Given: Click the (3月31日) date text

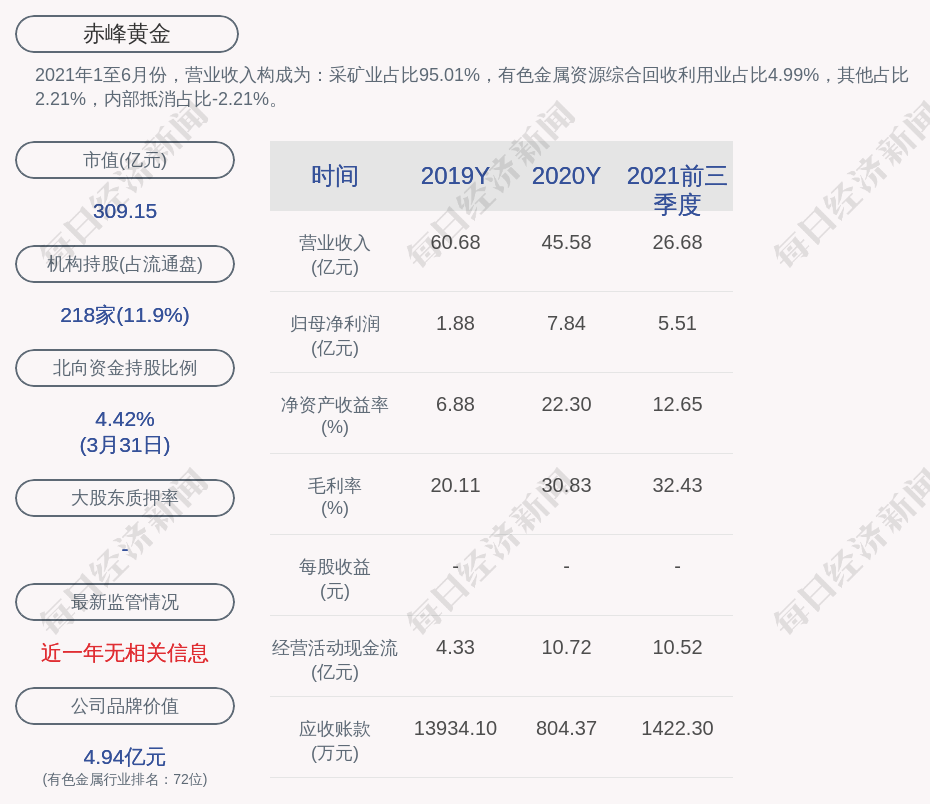Looking at the screenshot, I should [x=125, y=445].
